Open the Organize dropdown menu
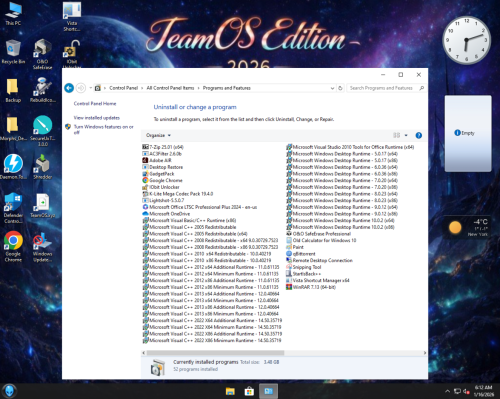This screenshot has height=399, width=500. [158, 135]
